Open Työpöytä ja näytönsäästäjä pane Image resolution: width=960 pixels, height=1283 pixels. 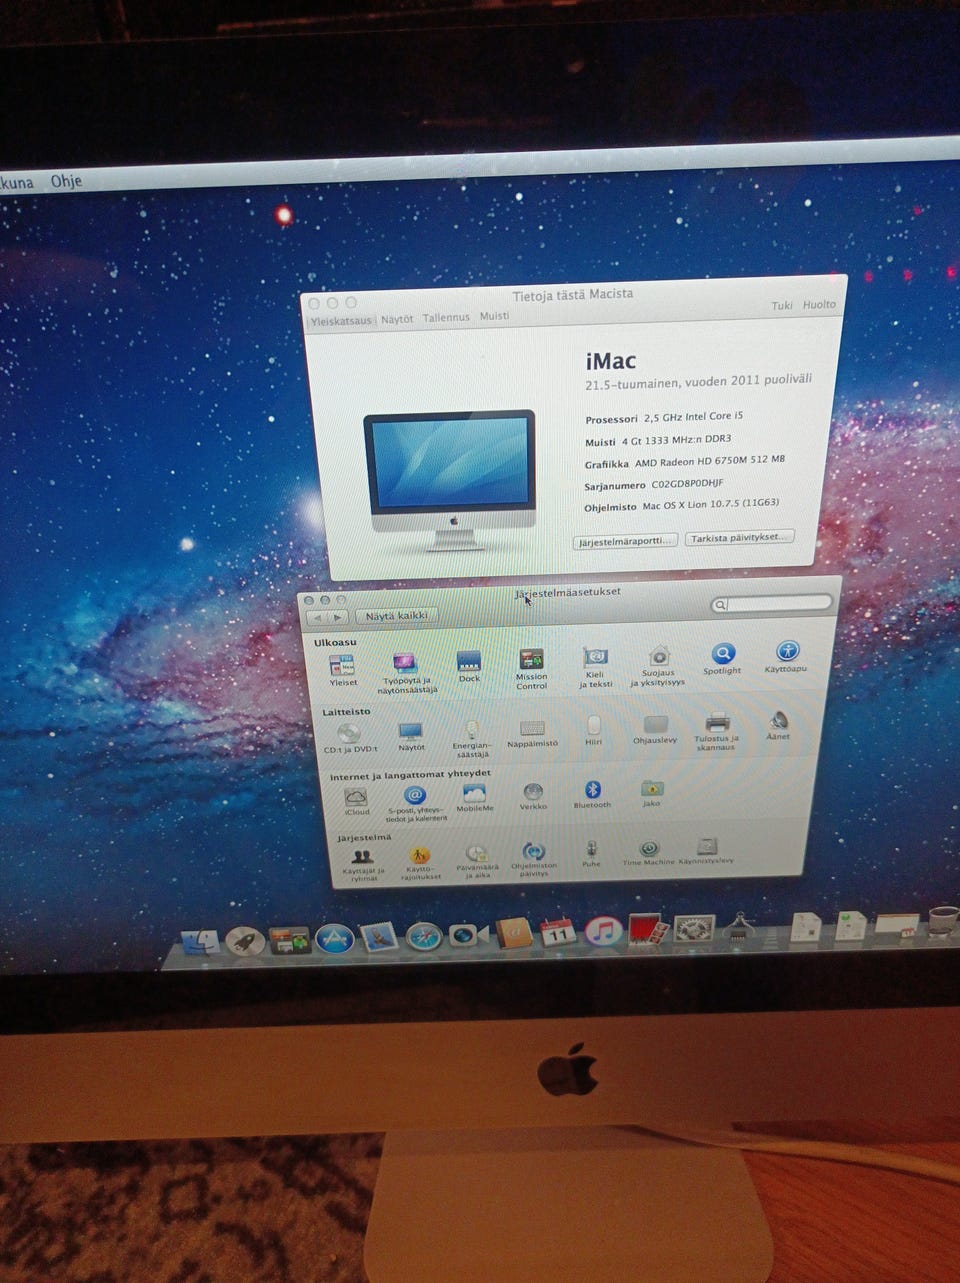pos(406,673)
